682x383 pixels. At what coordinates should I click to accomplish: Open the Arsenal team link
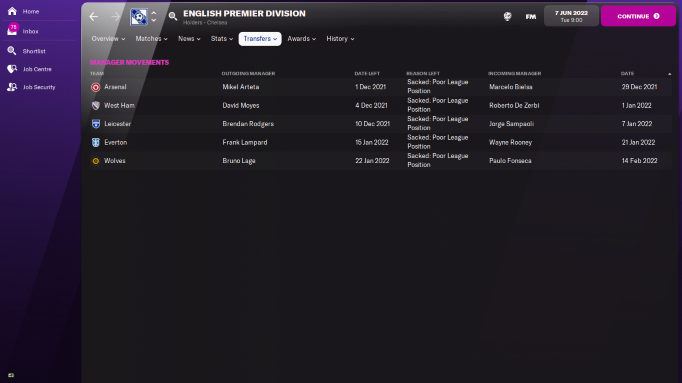tap(115, 87)
